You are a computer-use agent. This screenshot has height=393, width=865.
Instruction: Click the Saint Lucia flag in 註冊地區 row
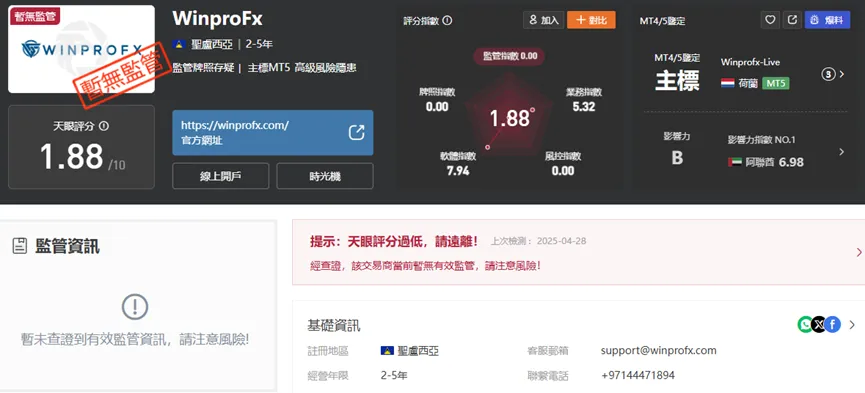[387, 350]
